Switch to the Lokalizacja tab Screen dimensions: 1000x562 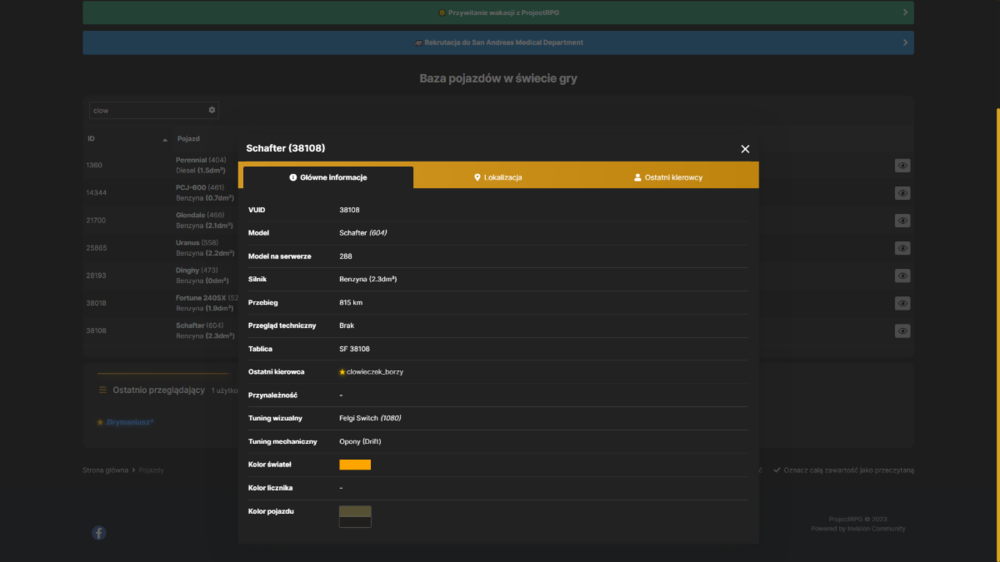[498, 177]
